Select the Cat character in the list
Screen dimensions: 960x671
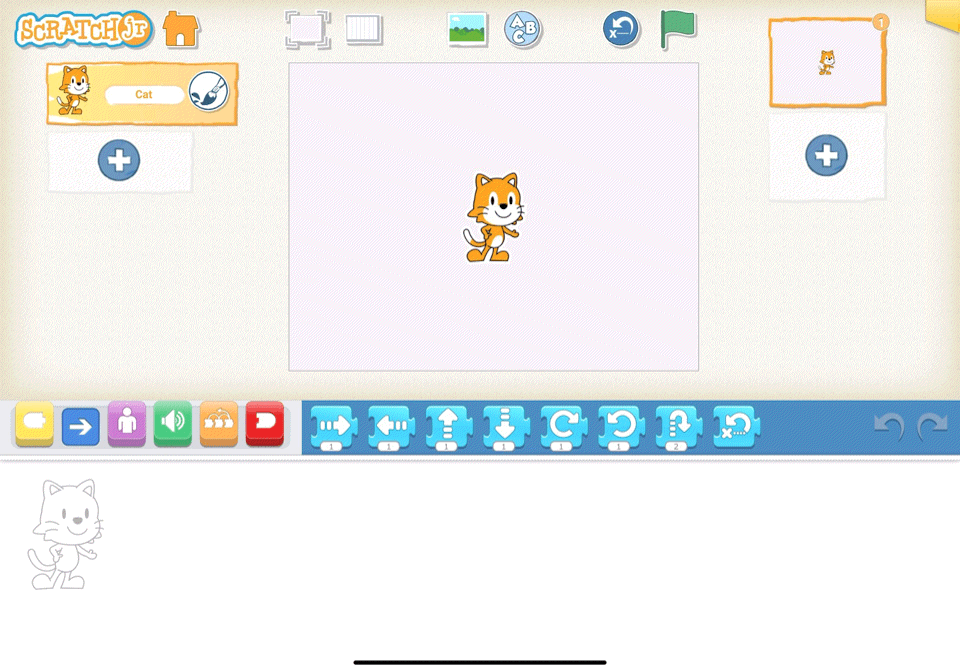[142, 94]
